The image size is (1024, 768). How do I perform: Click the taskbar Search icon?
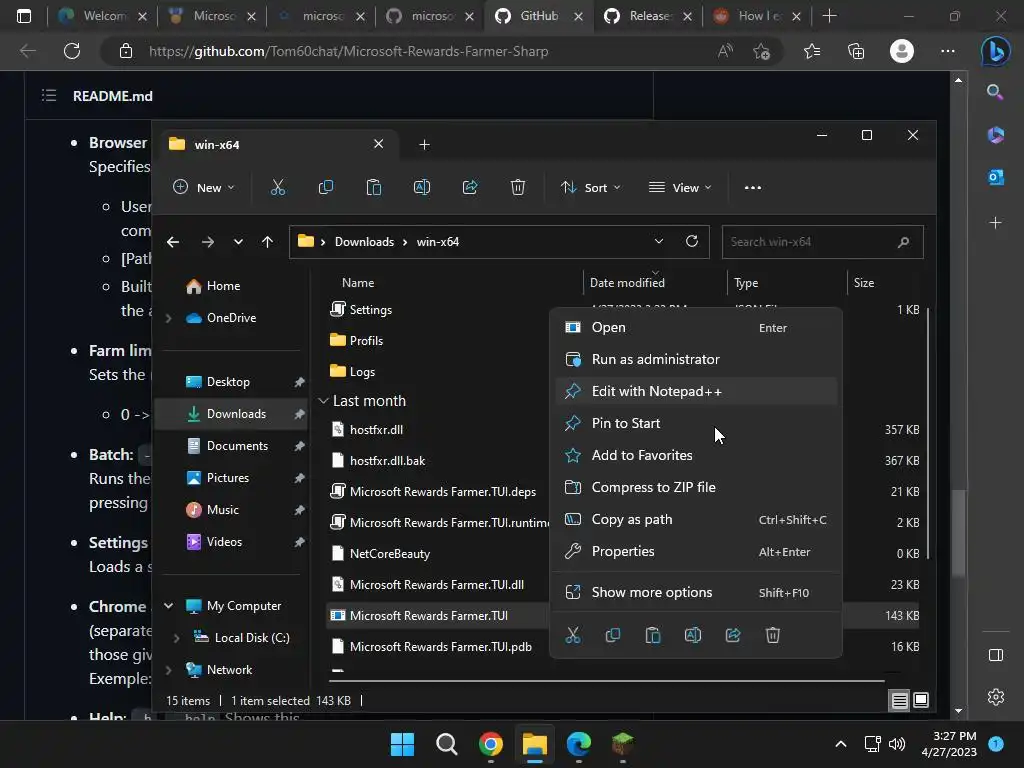point(447,744)
